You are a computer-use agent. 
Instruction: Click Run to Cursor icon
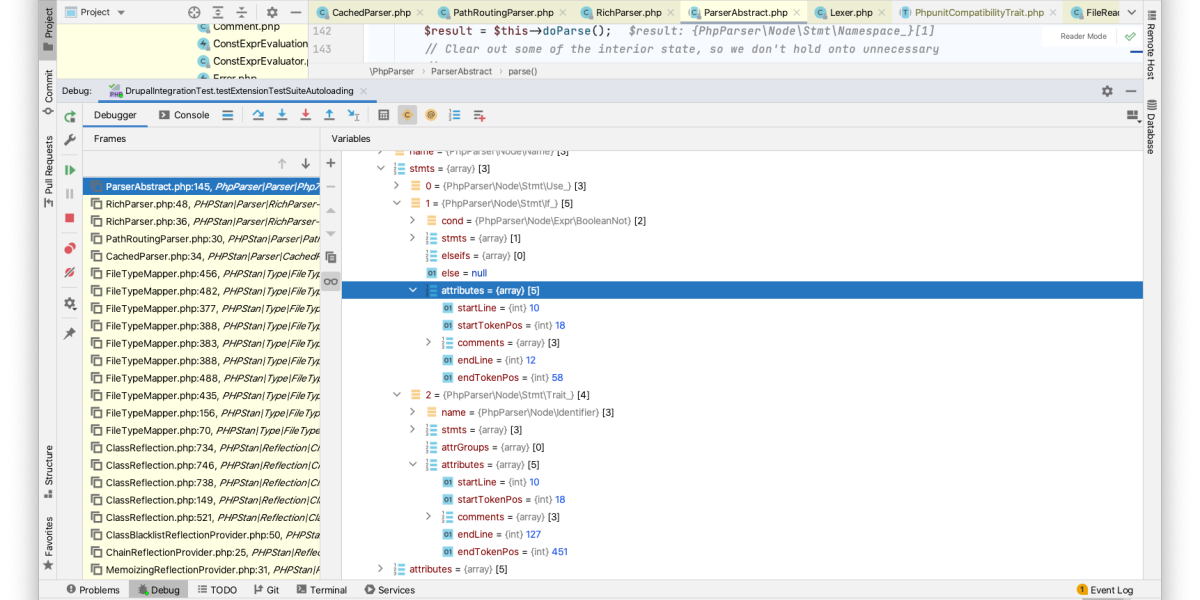[x=353, y=115]
